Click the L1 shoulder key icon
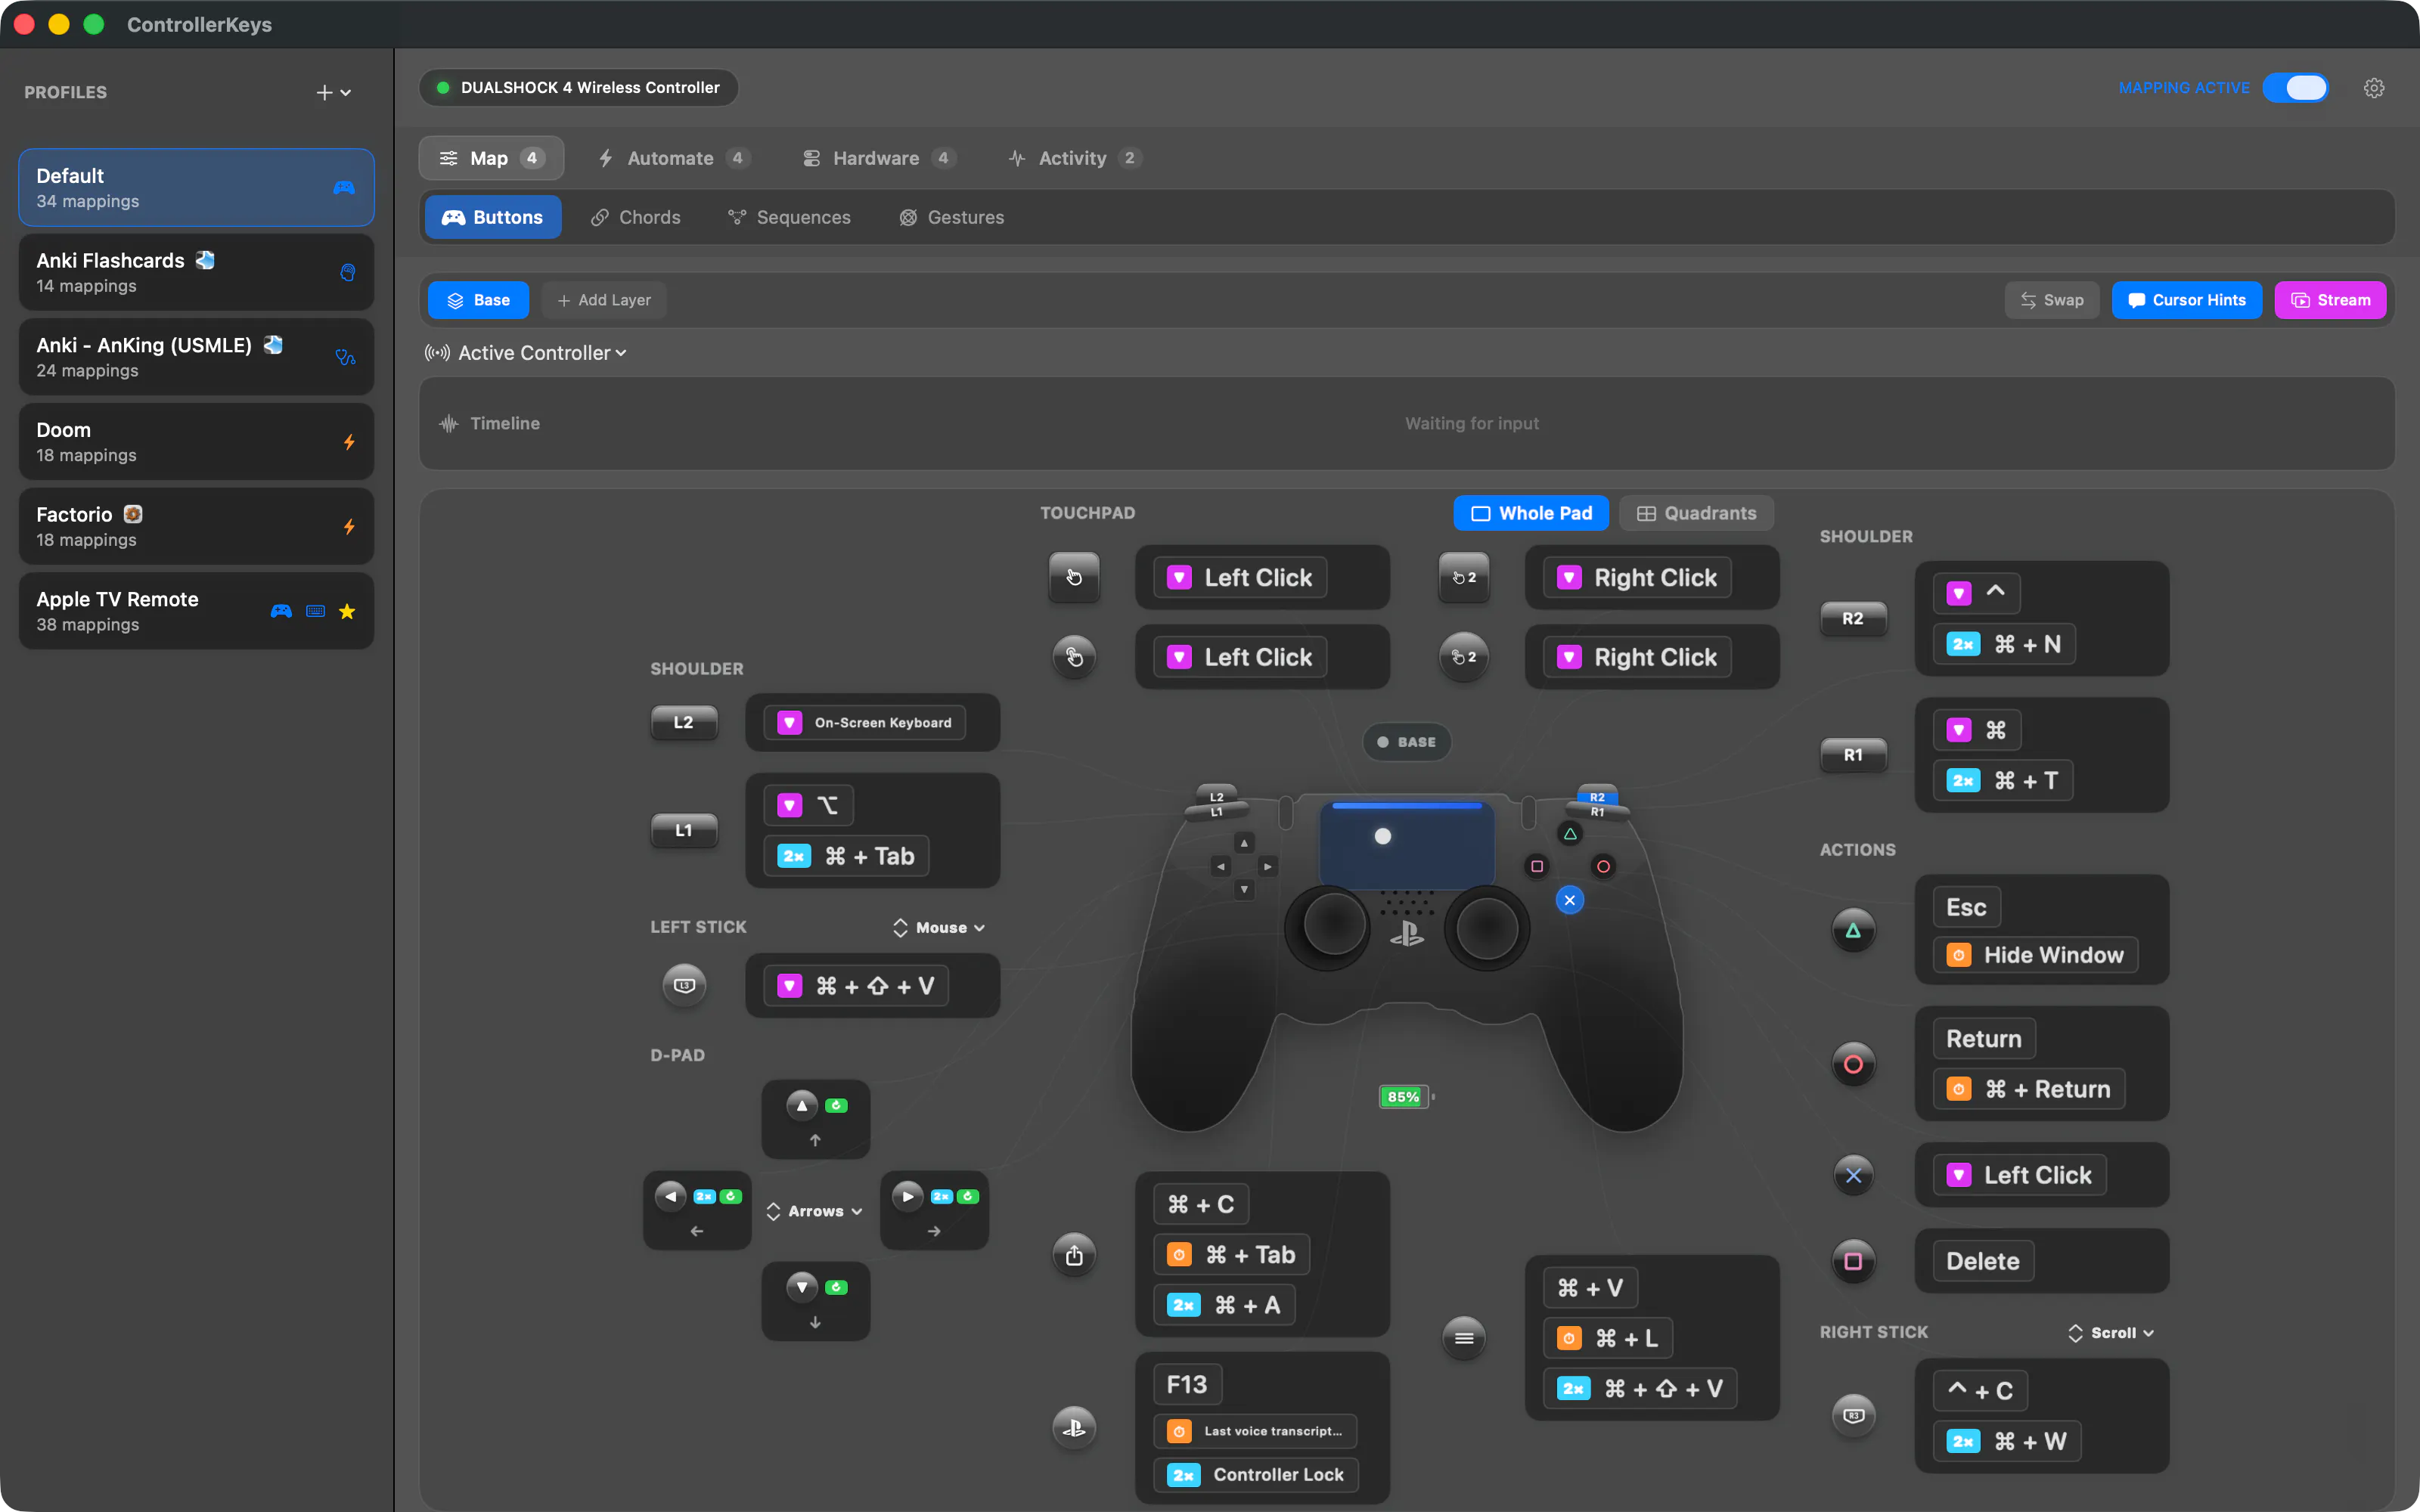 tap(684, 830)
